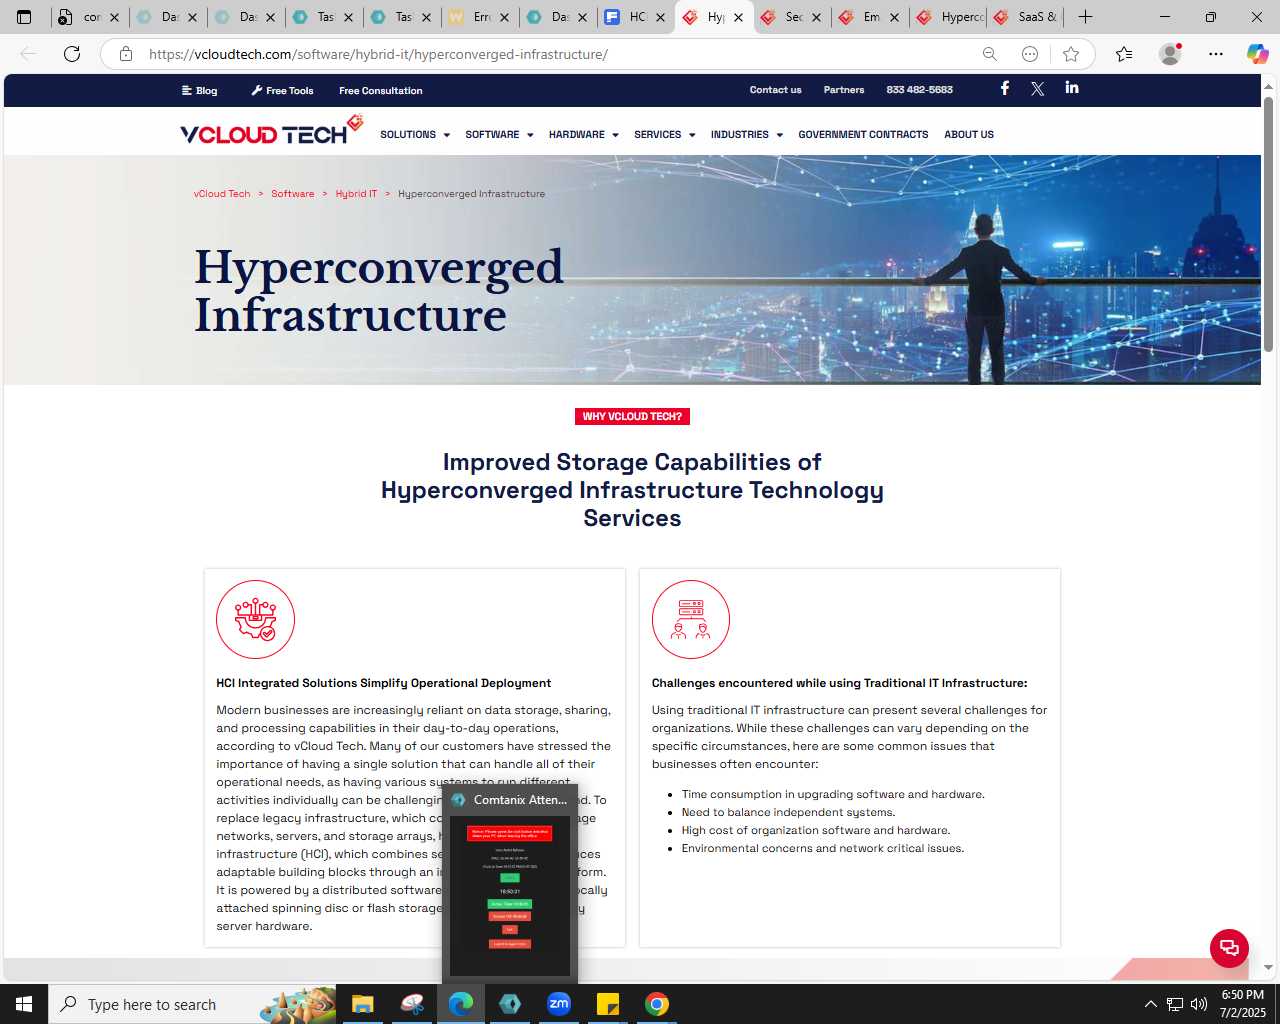Show hidden system tray icons chevron
Screen dimensions: 1280x1024
coord(1150,1004)
